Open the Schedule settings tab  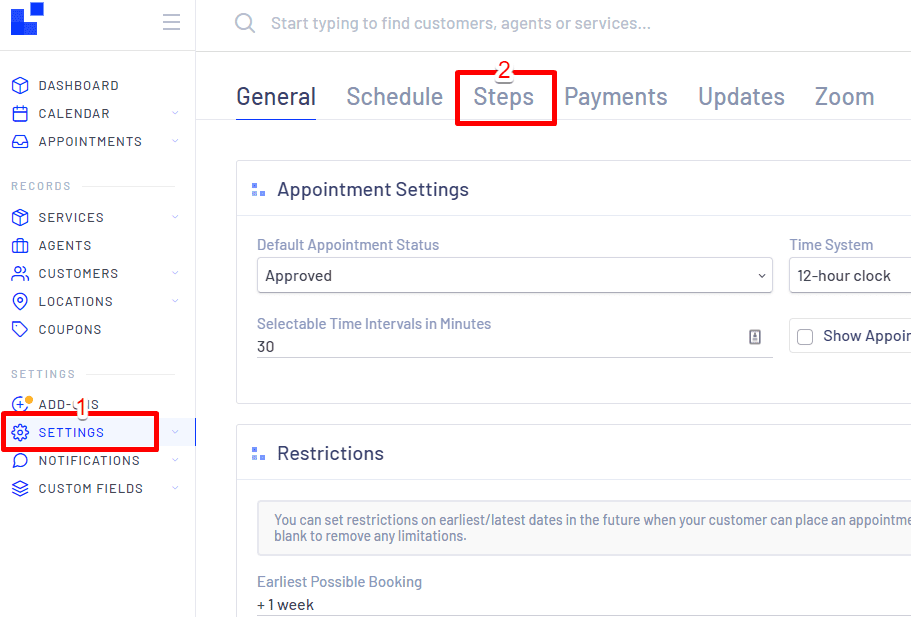point(394,96)
